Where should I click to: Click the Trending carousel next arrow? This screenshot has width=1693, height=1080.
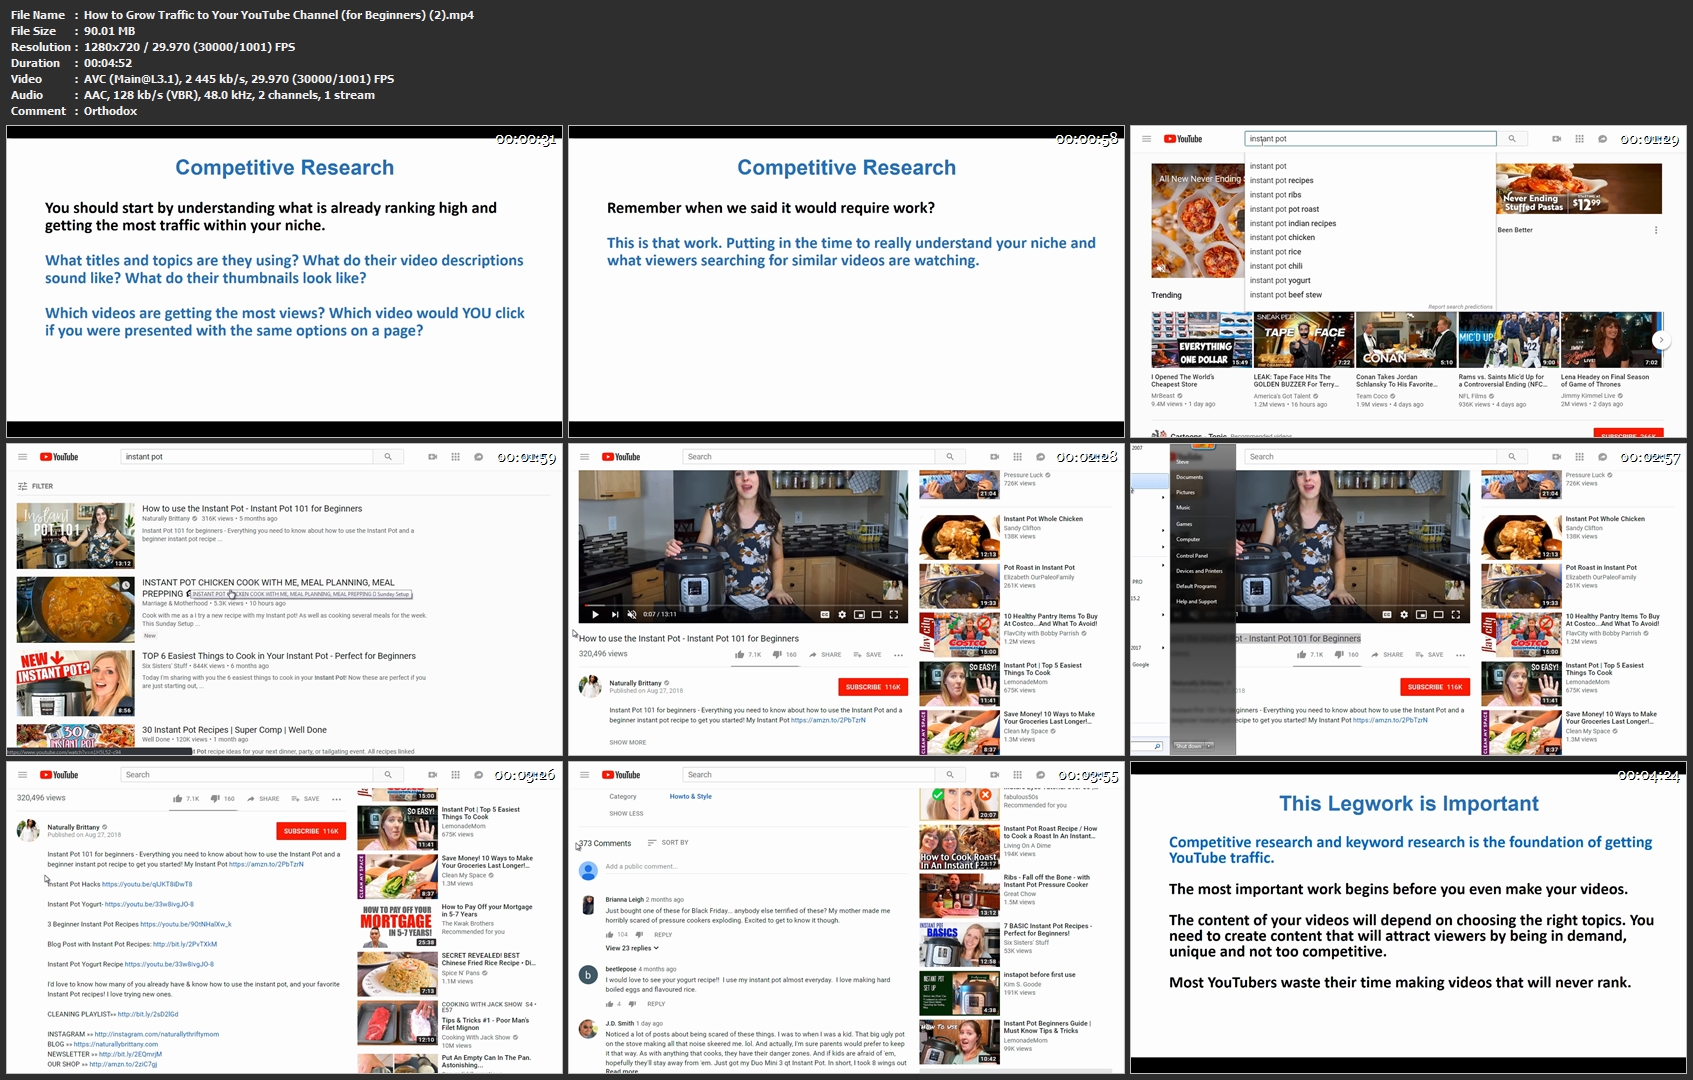click(1661, 340)
